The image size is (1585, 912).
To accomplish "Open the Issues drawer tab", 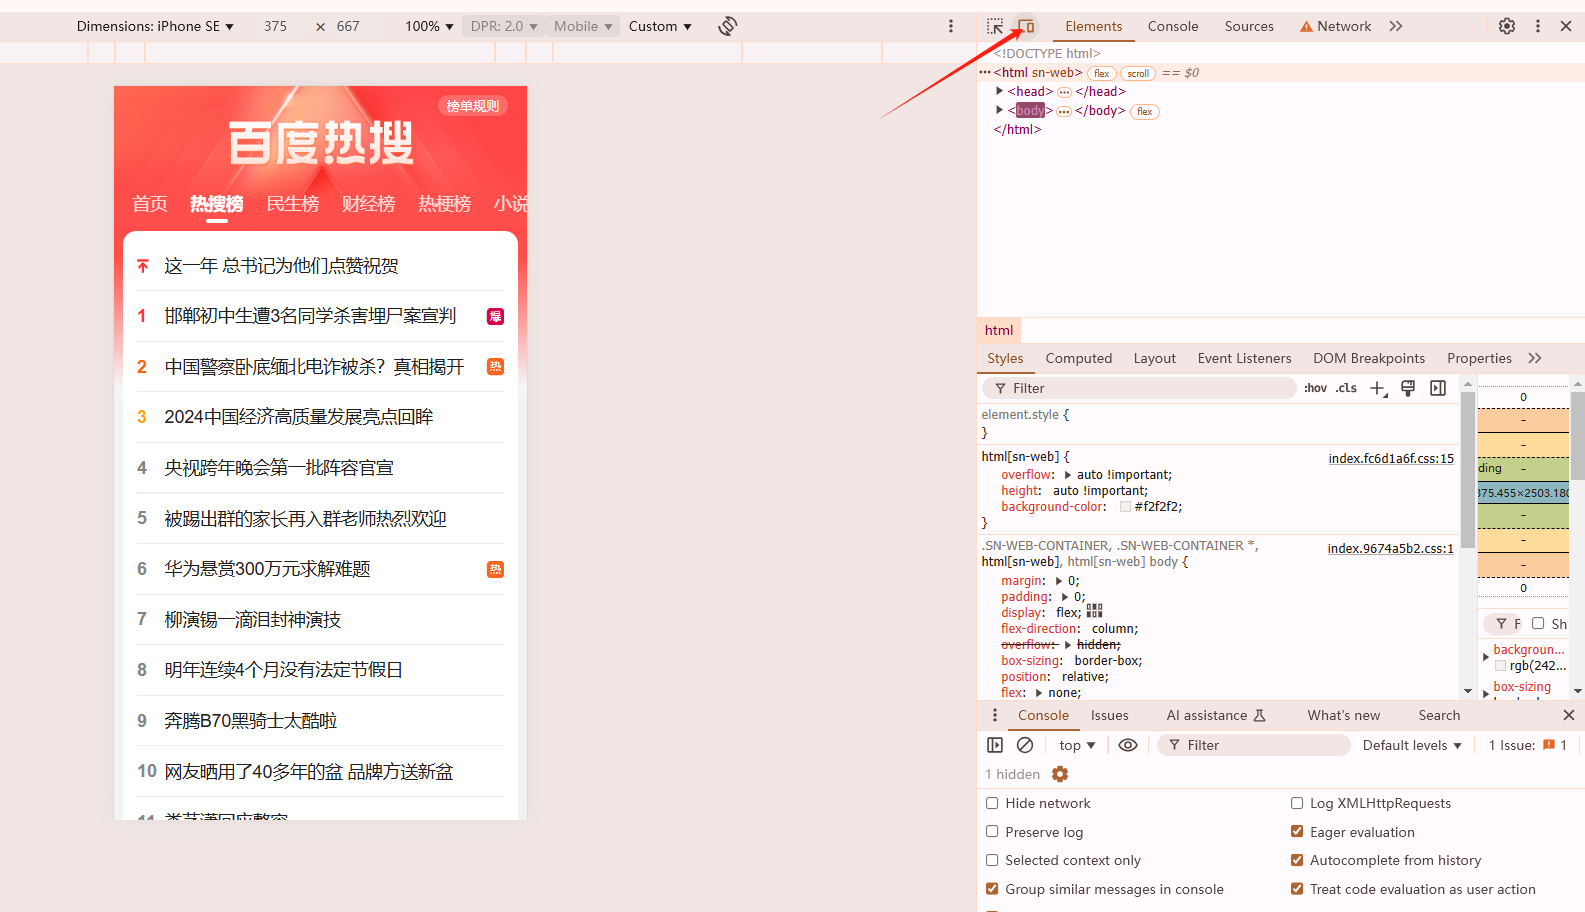I will click(1109, 715).
